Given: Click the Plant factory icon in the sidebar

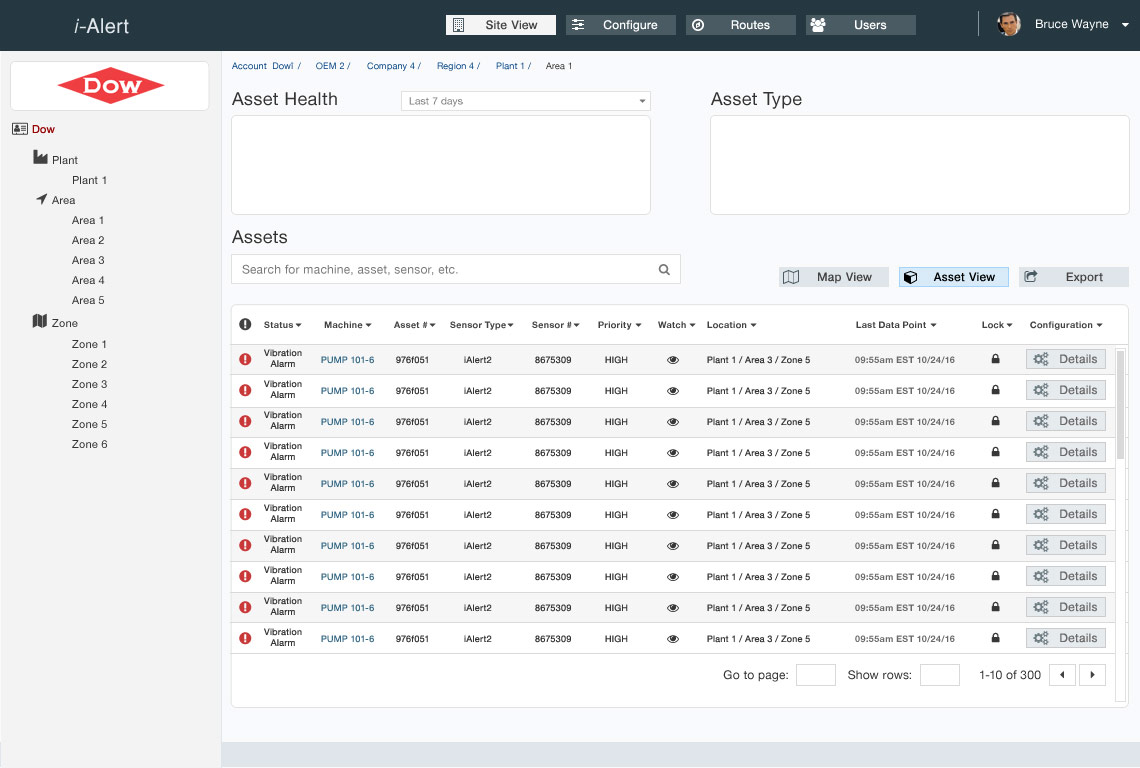Looking at the screenshot, I should [40, 158].
